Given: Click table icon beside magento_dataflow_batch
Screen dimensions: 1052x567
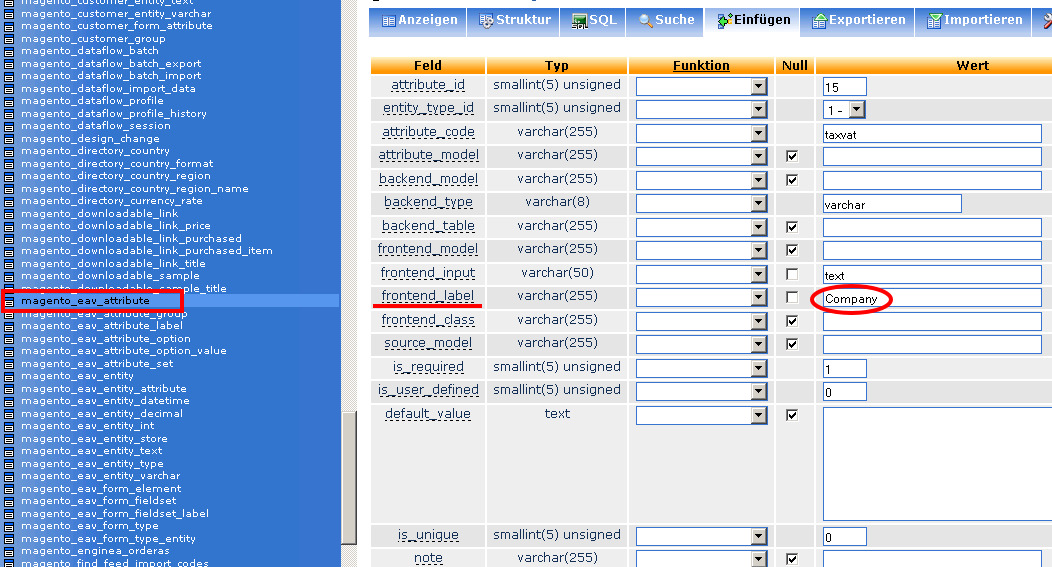Looking at the screenshot, I should pyautogui.click(x=9, y=52).
